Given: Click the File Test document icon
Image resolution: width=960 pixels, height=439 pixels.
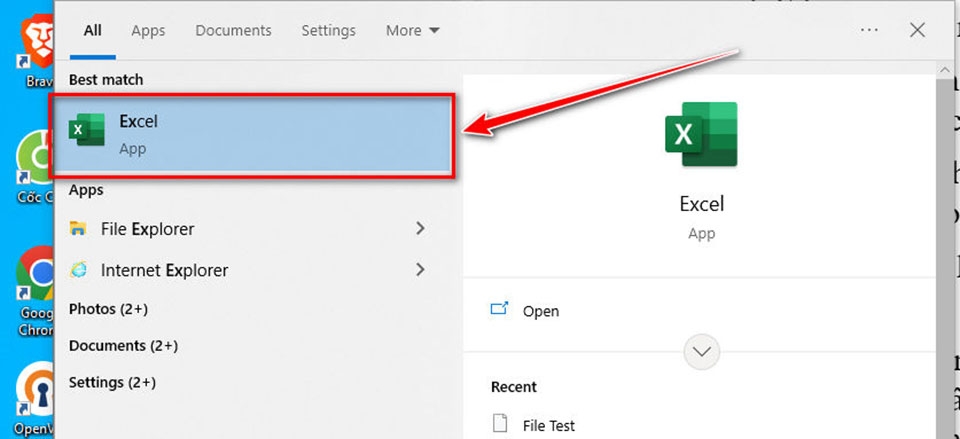Looking at the screenshot, I should [500, 424].
